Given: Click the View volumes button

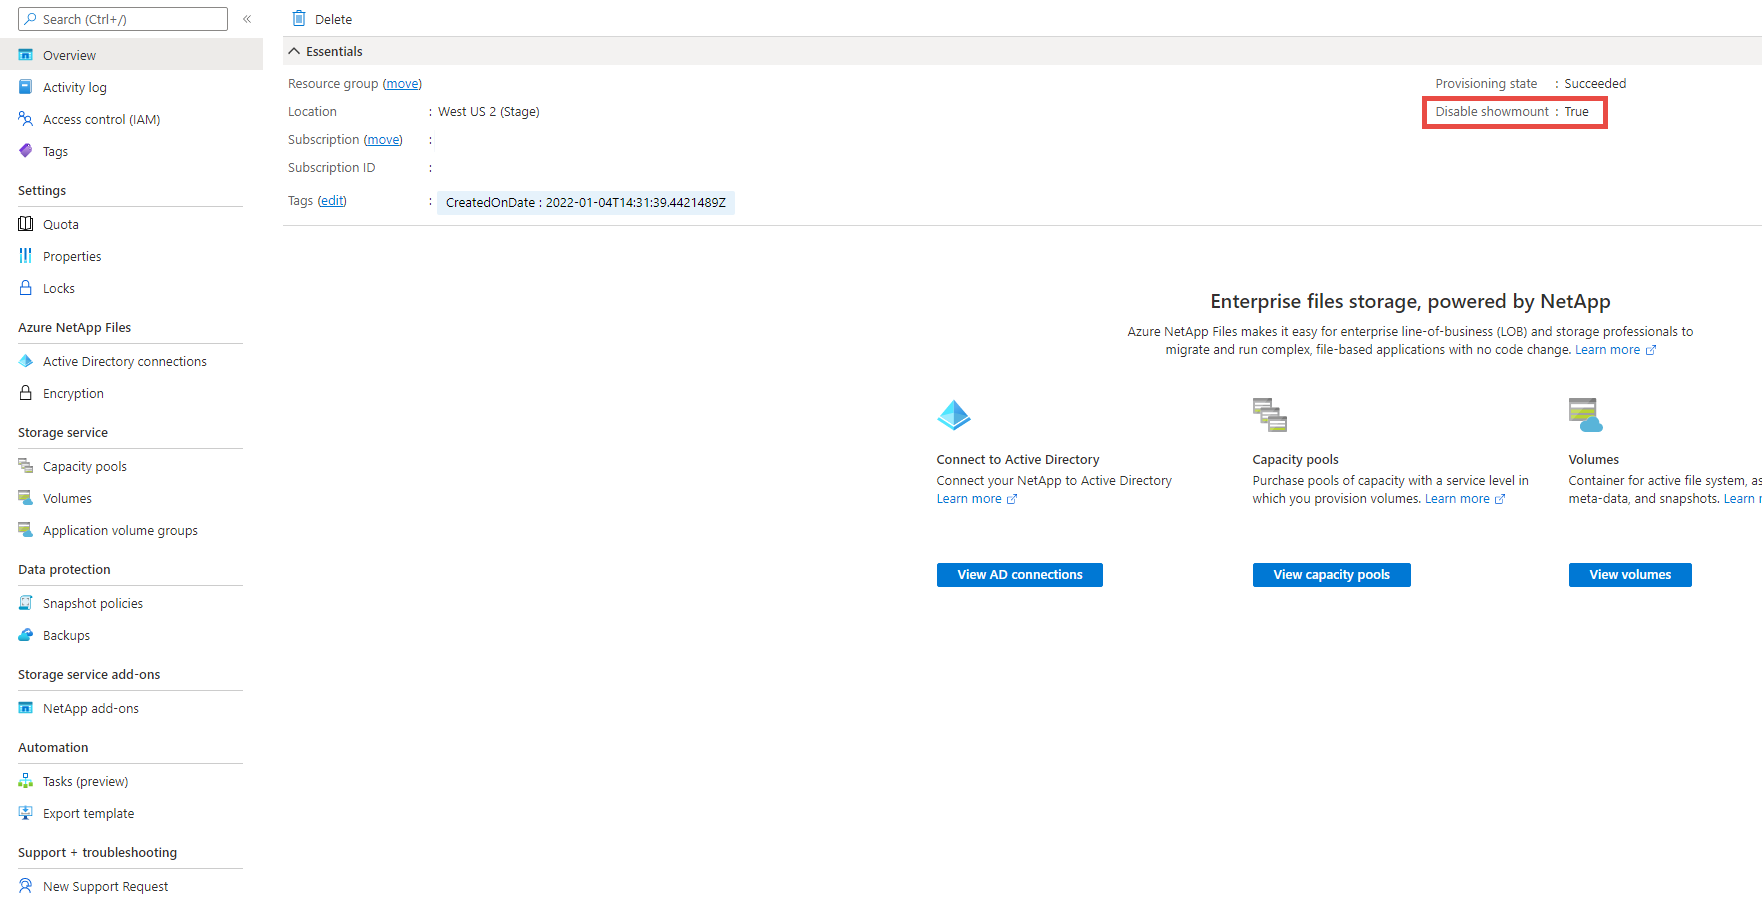Looking at the screenshot, I should pos(1629,575).
